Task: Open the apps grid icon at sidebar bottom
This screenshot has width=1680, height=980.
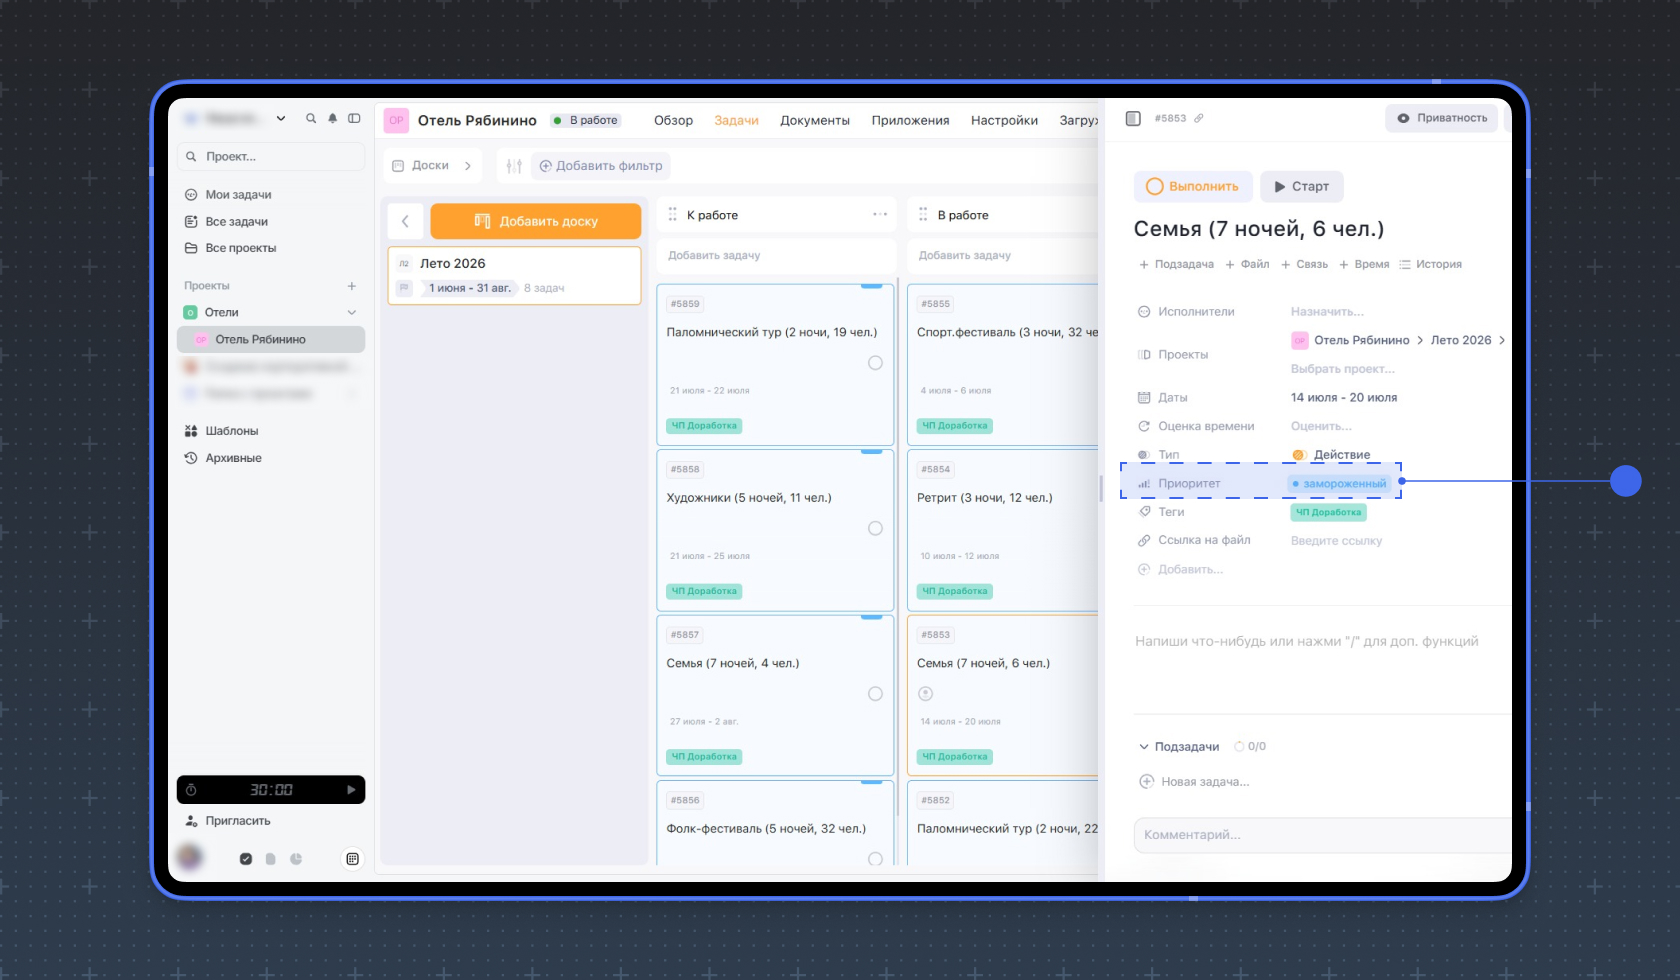Action: point(352,859)
